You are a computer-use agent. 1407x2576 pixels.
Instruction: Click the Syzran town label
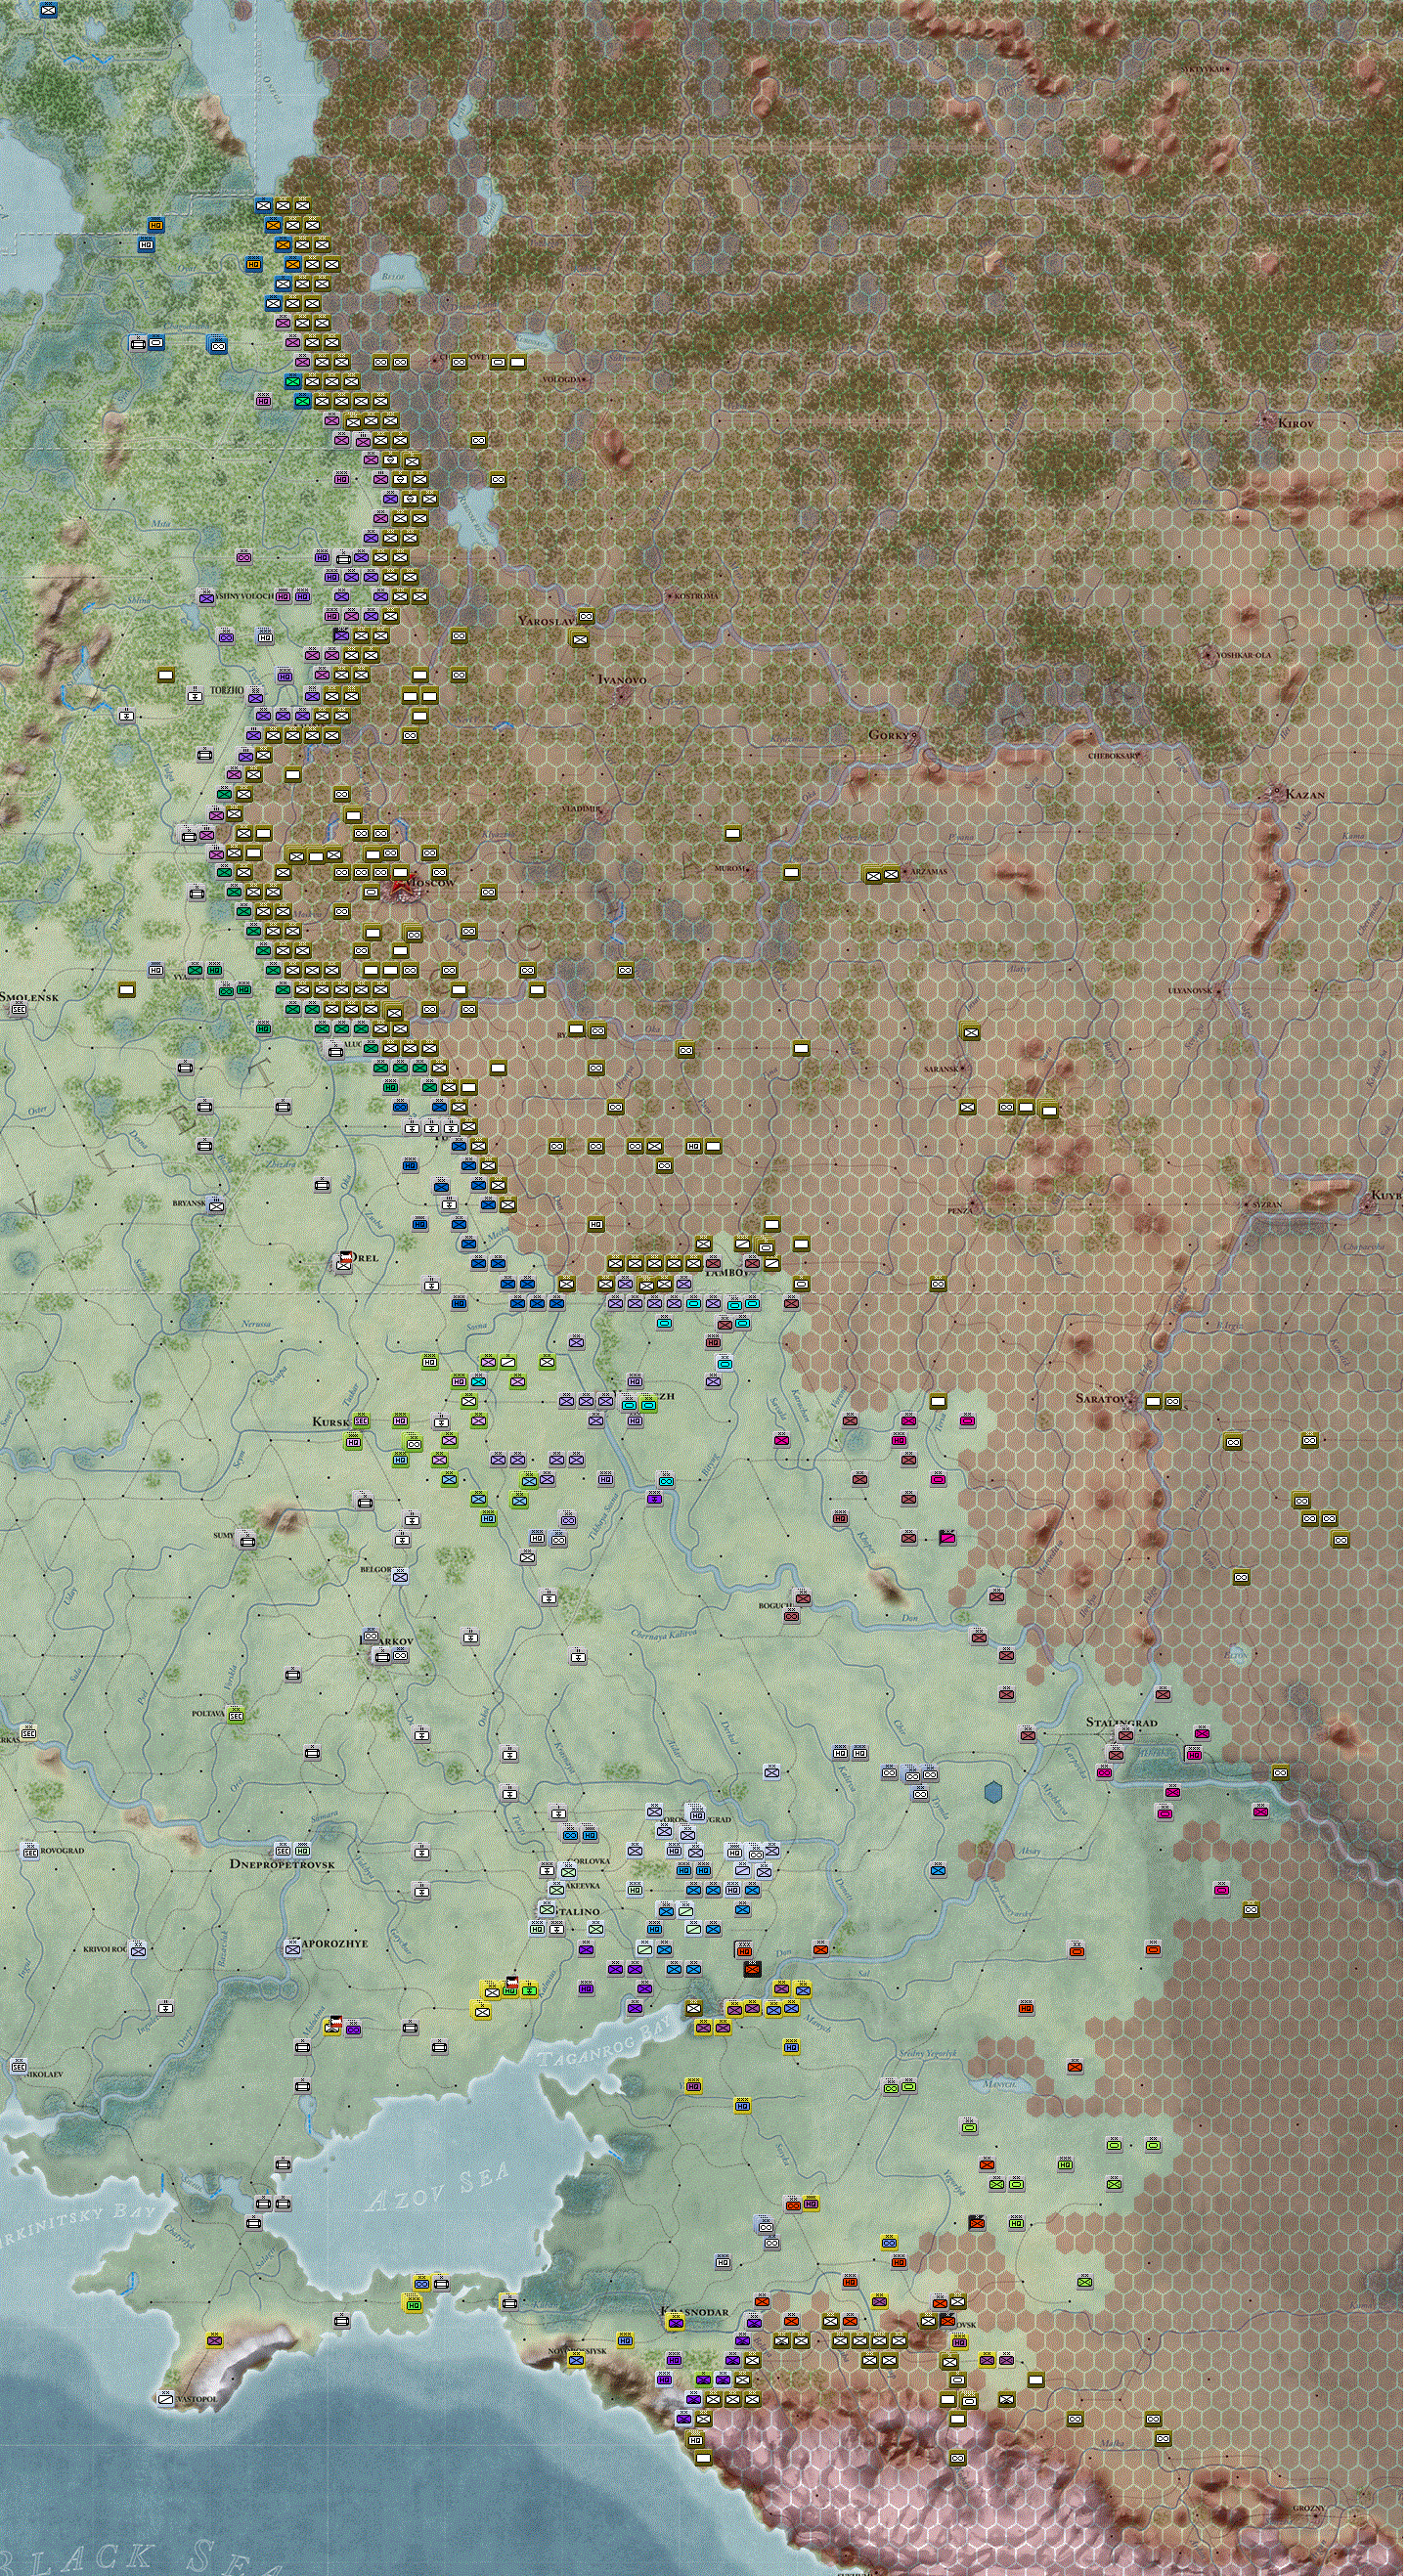pyautogui.click(x=1270, y=1207)
